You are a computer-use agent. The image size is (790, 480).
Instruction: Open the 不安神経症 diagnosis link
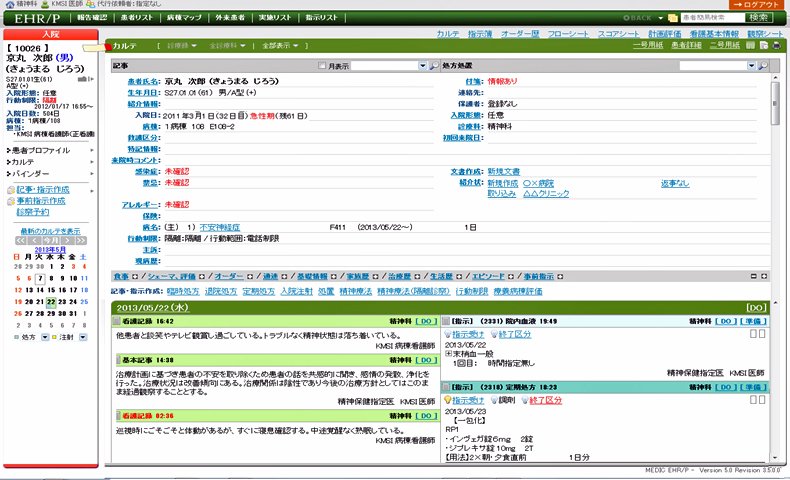(220, 227)
